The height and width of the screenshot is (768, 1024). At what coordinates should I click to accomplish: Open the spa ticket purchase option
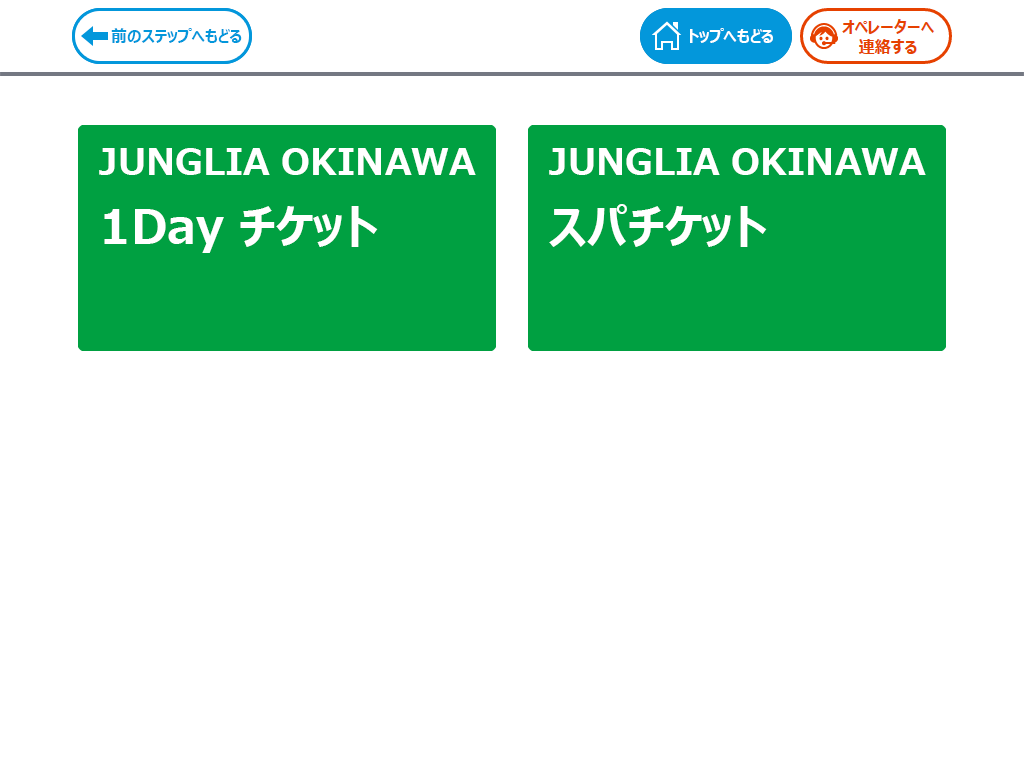[737, 238]
